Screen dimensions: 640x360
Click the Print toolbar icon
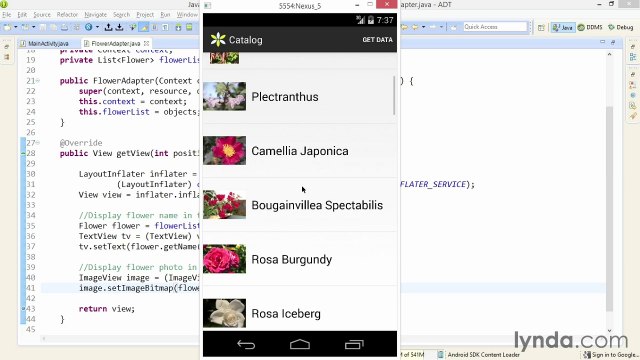pos(64,27)
